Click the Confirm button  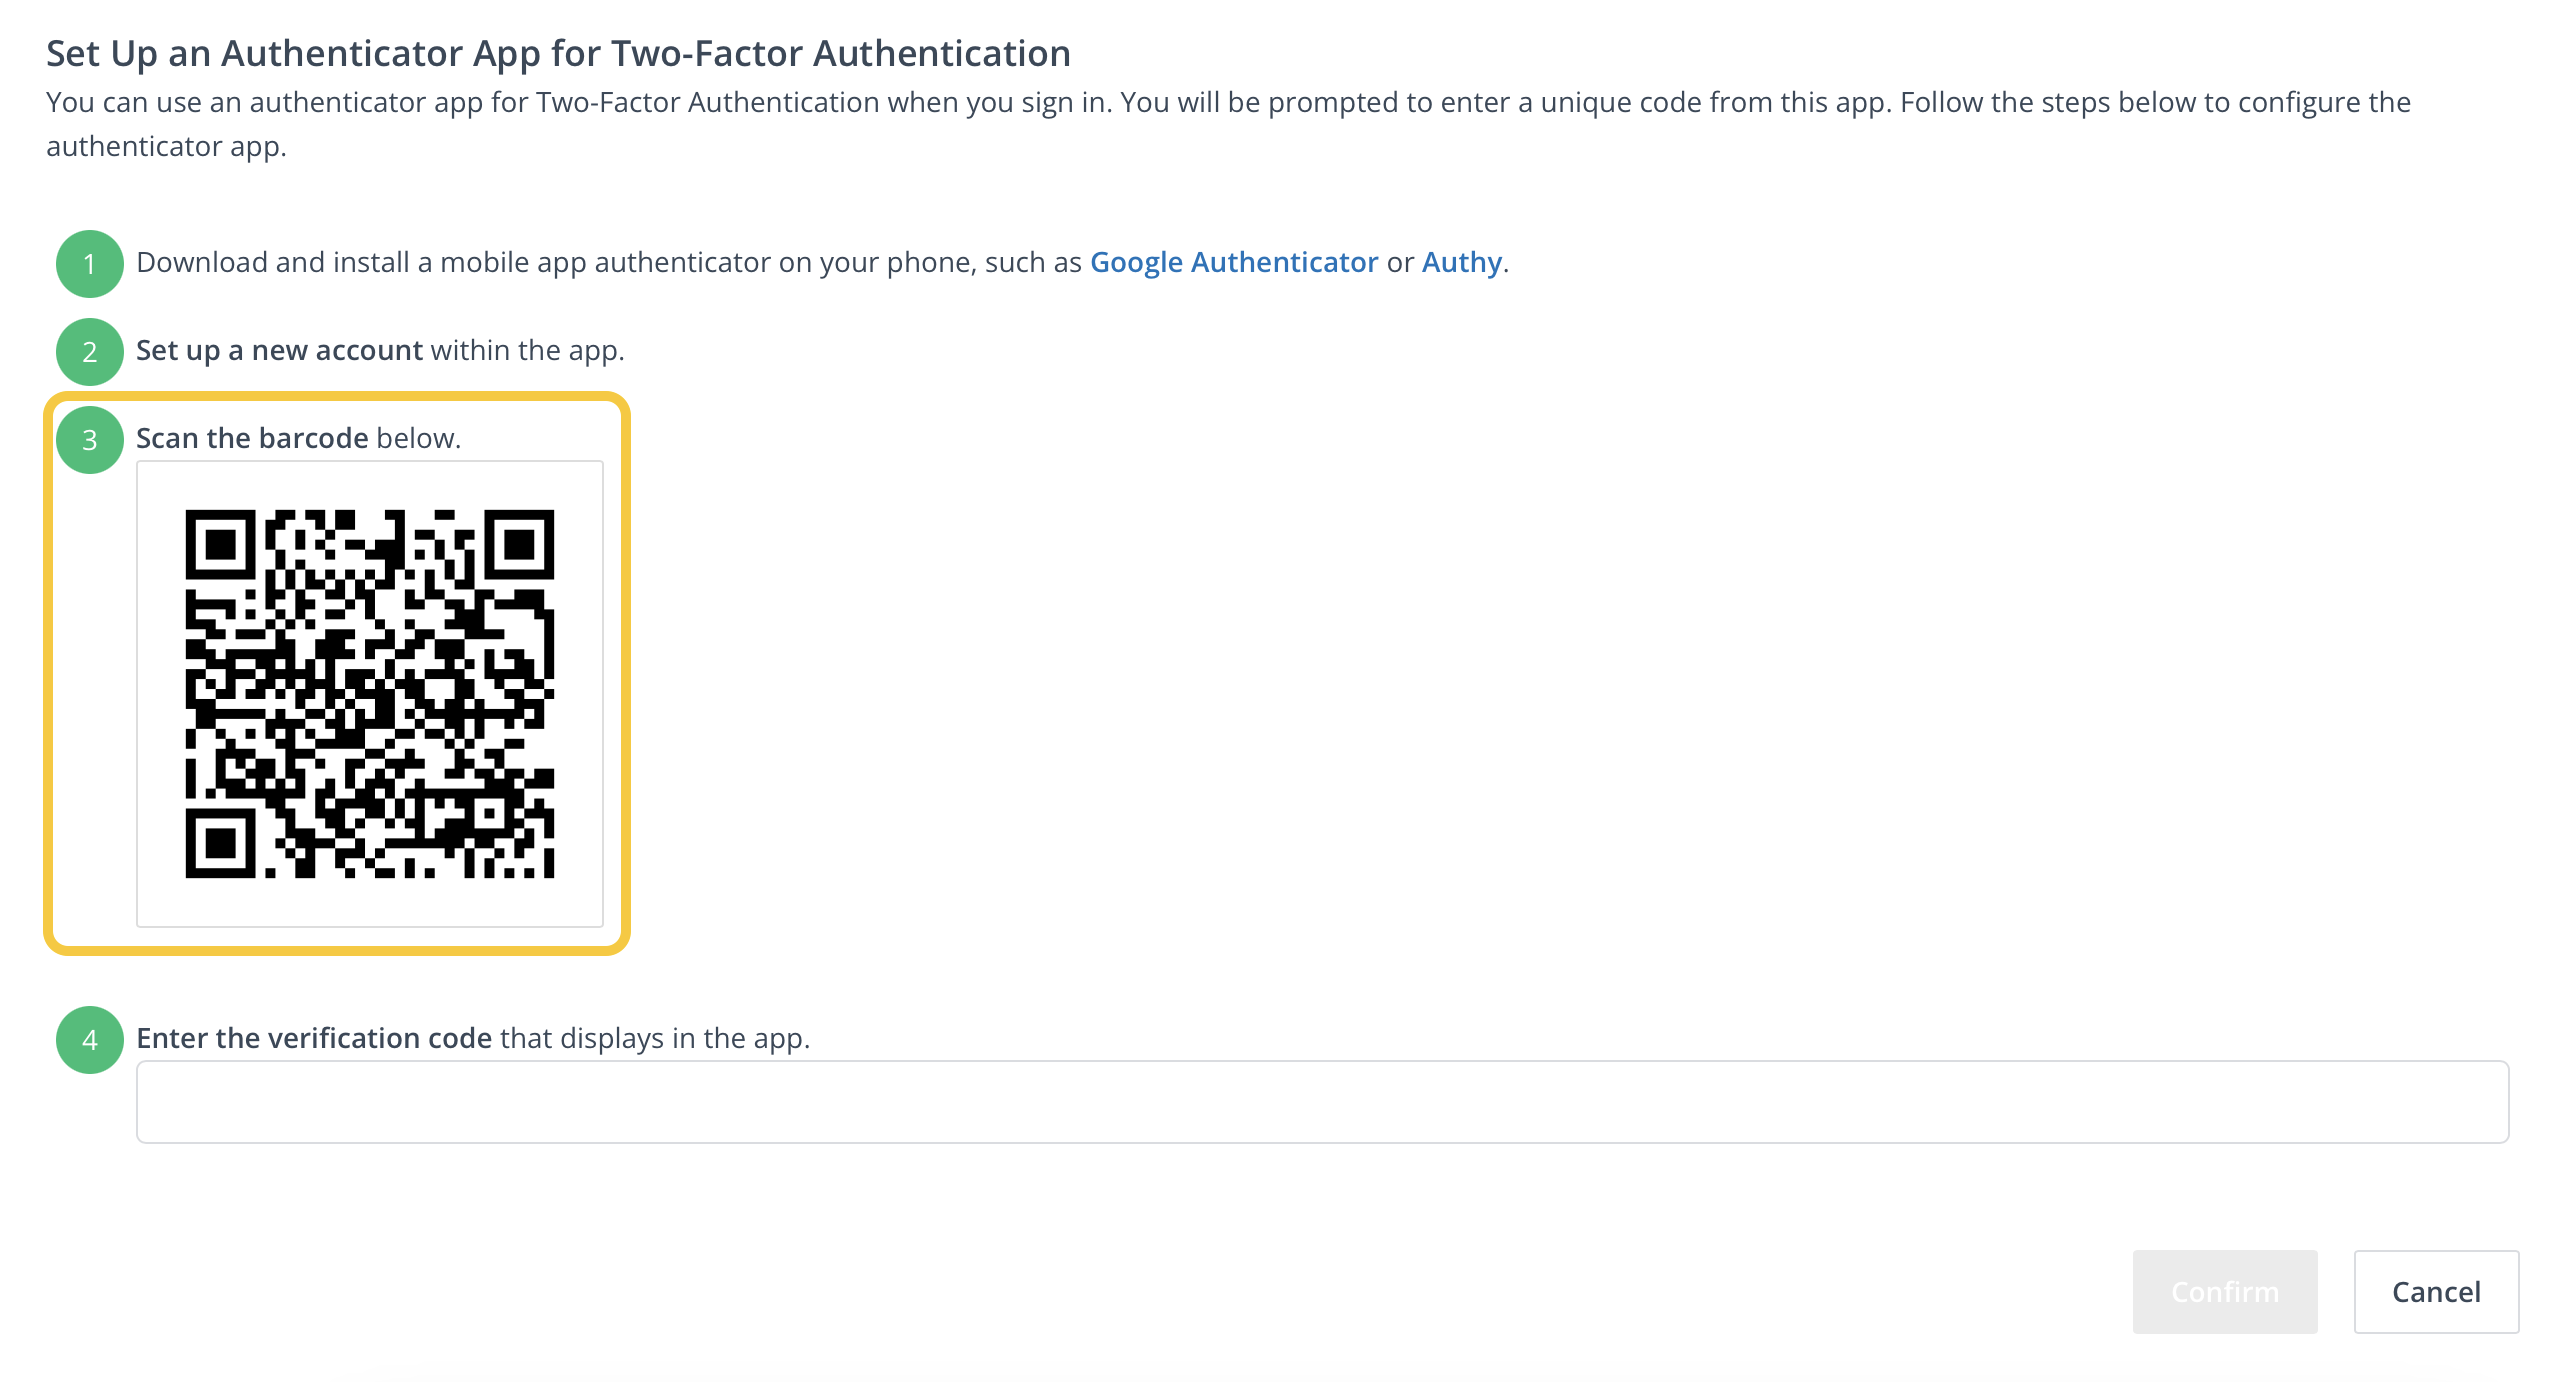coord(2225,1292)
